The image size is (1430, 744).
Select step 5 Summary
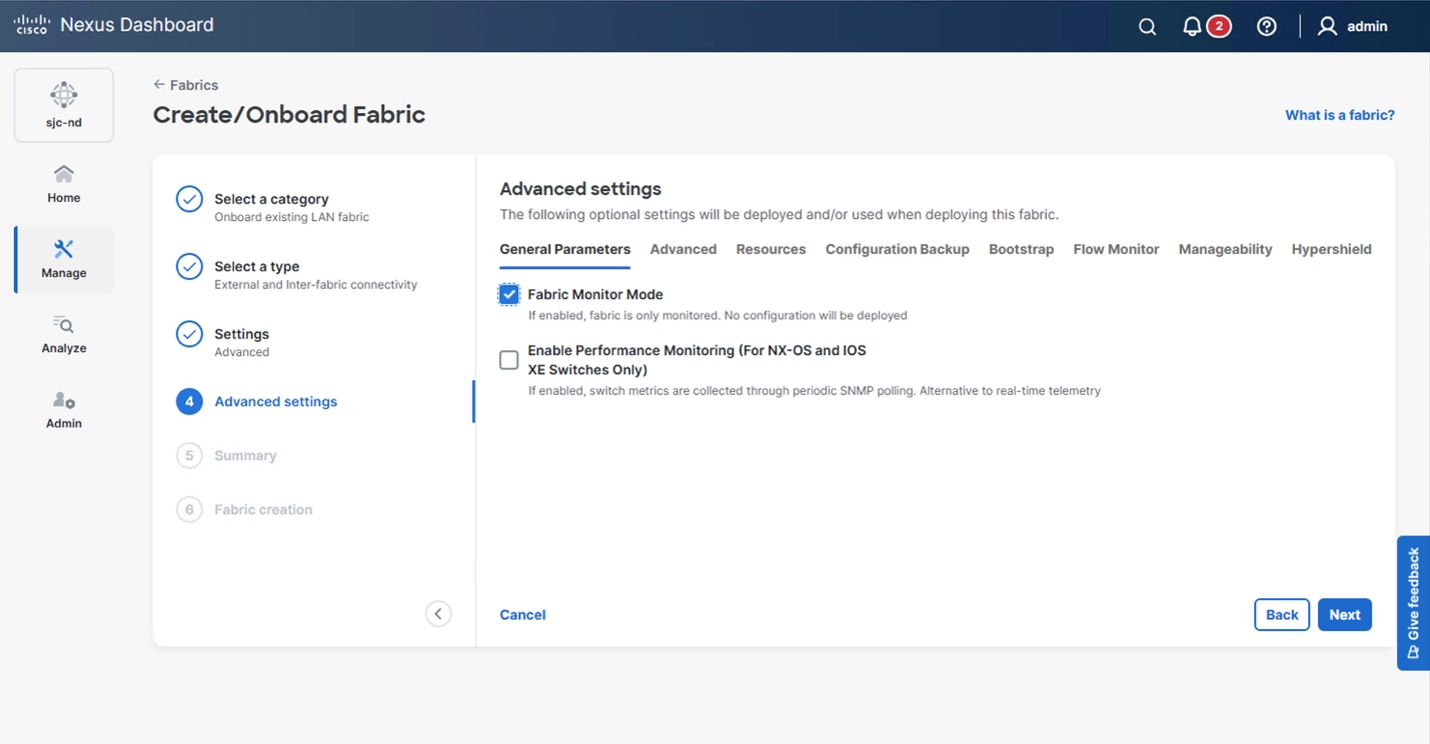[227, 456]
